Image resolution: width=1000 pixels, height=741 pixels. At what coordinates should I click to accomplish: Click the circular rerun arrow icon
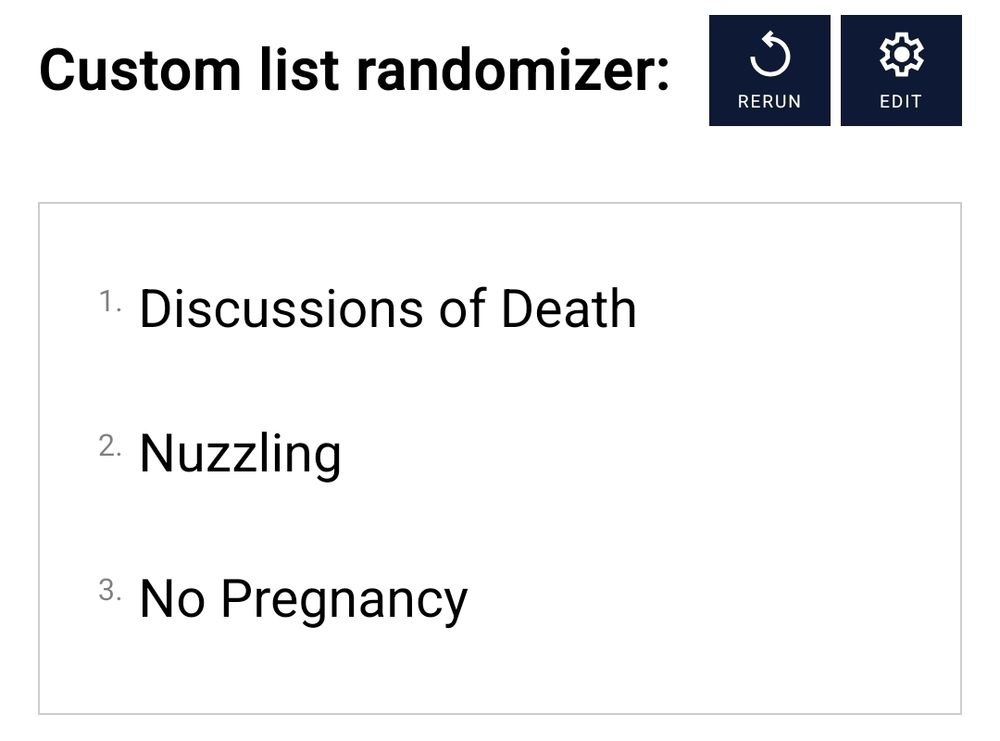pyautogui.click(x=769, y=57)
